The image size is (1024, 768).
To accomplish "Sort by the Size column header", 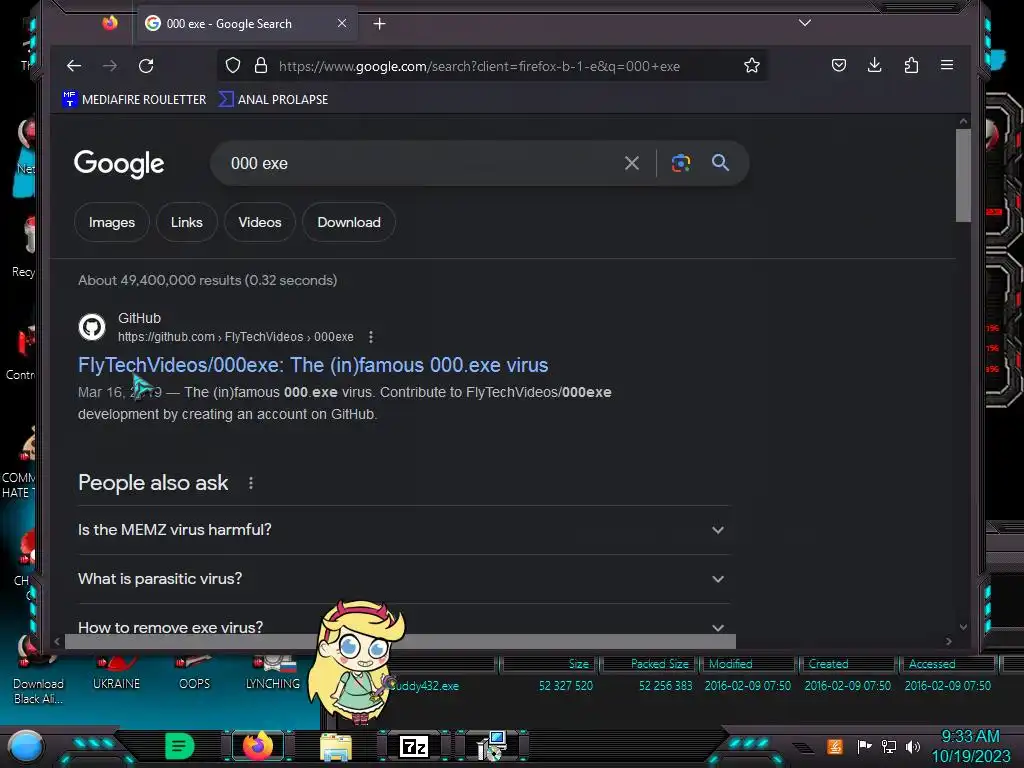I will (x=549, y=664).
